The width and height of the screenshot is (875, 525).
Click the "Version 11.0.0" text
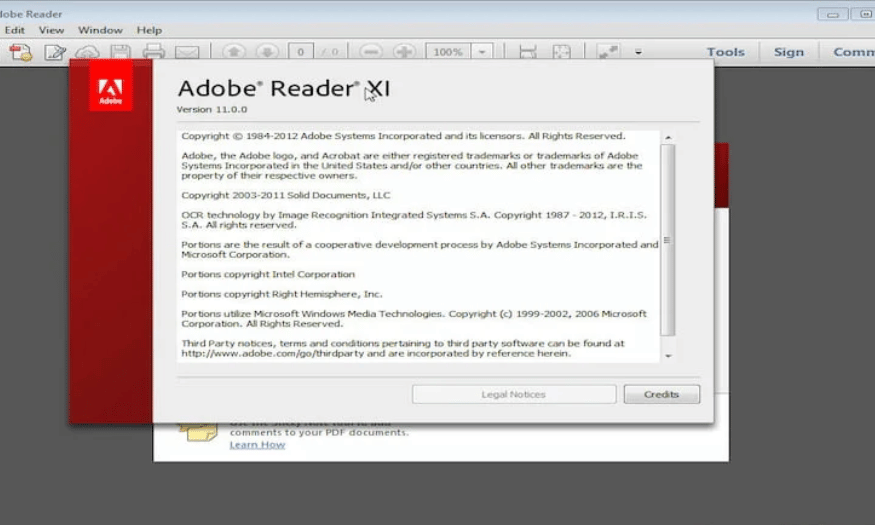pos(212,109)
